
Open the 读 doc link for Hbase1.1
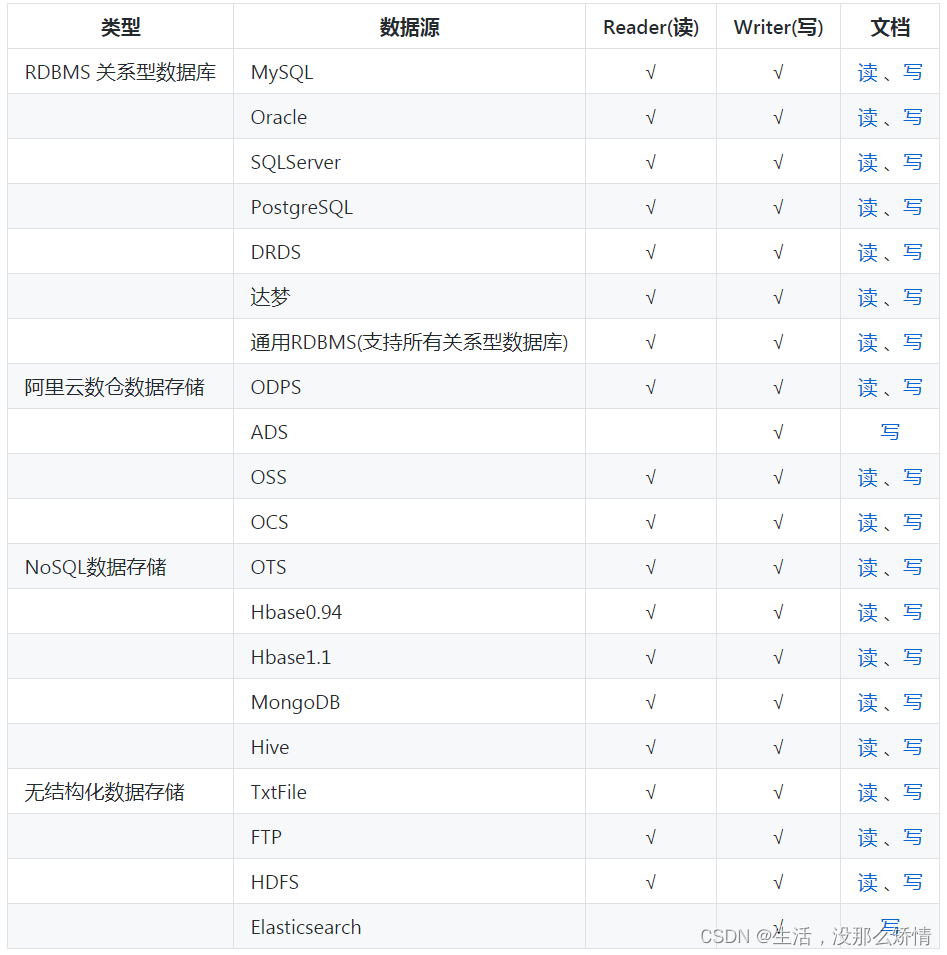[868, 658]
